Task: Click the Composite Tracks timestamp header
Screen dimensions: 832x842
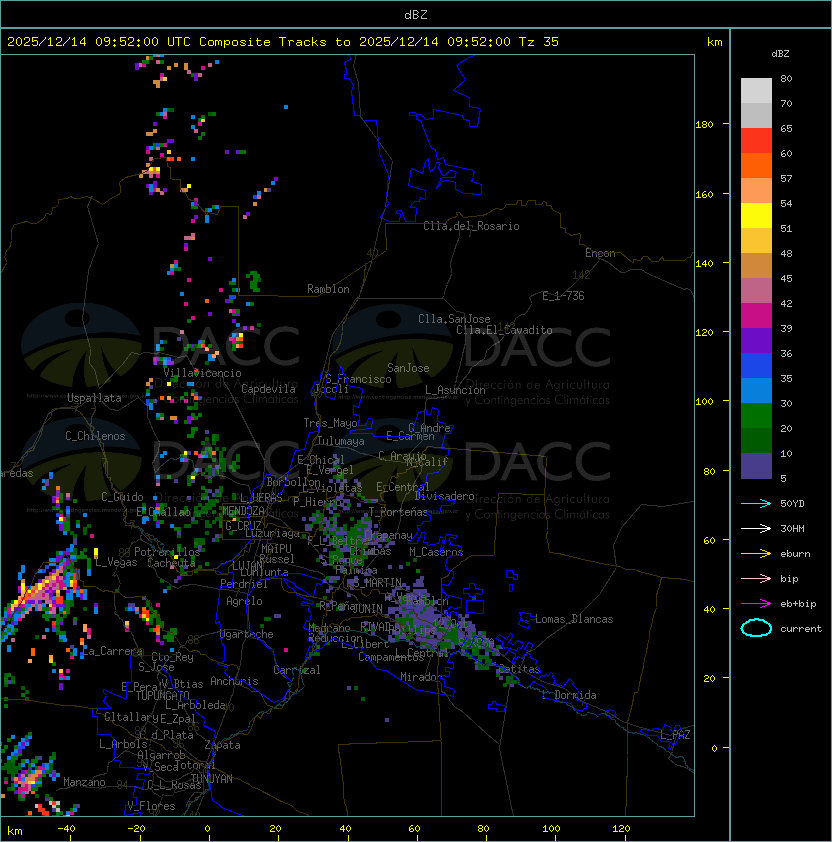Action: [283, 42]
